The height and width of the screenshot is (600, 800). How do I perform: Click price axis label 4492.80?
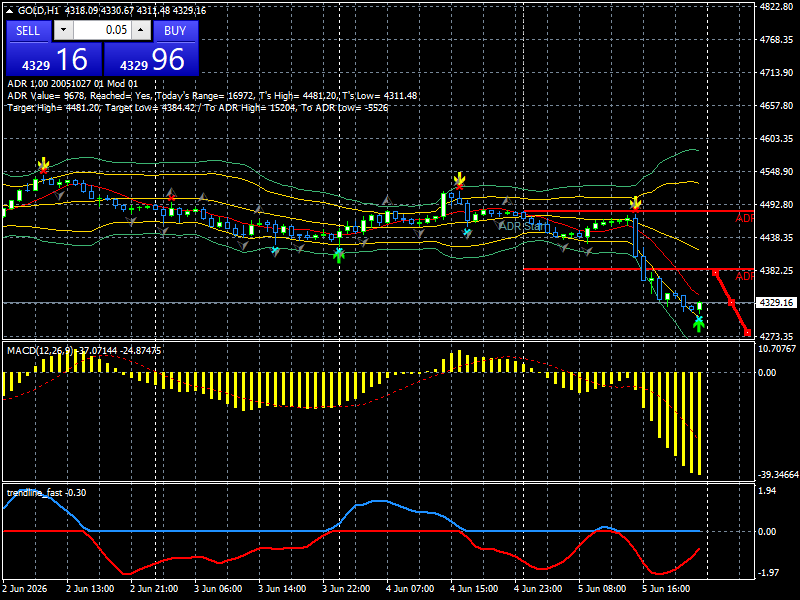[776, 205]
